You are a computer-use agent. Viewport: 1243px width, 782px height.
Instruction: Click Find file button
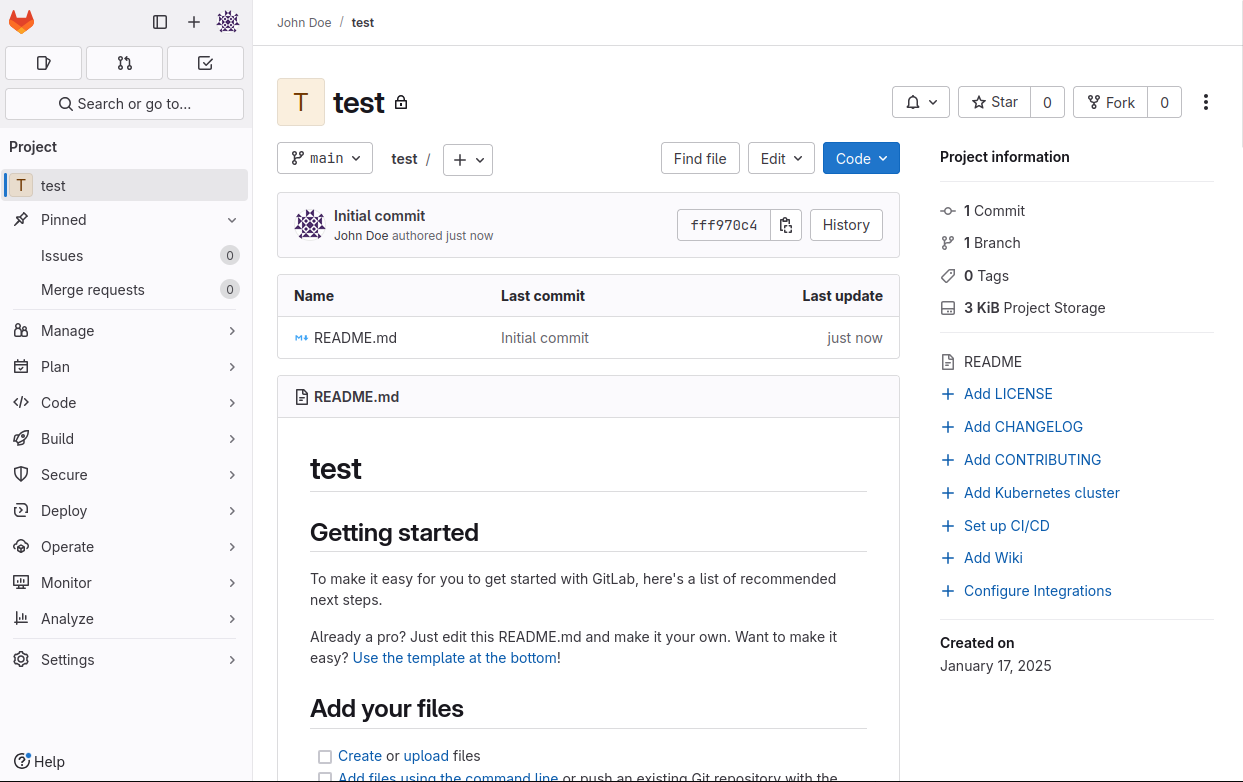[700, 158]
